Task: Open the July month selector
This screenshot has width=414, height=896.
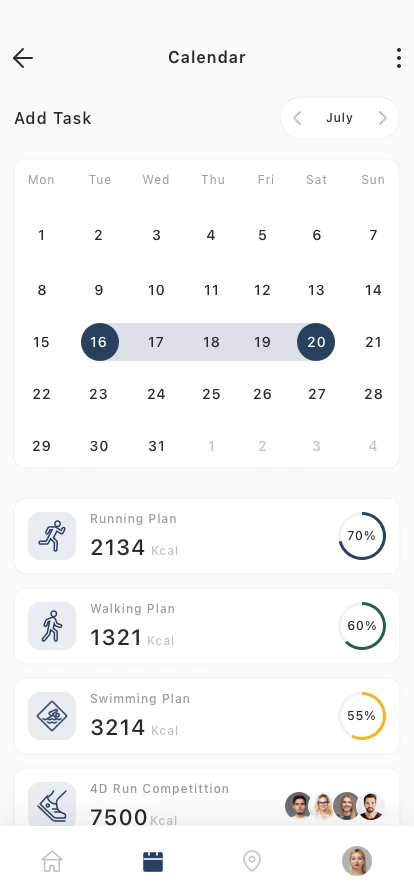Action: coord(340,118)
